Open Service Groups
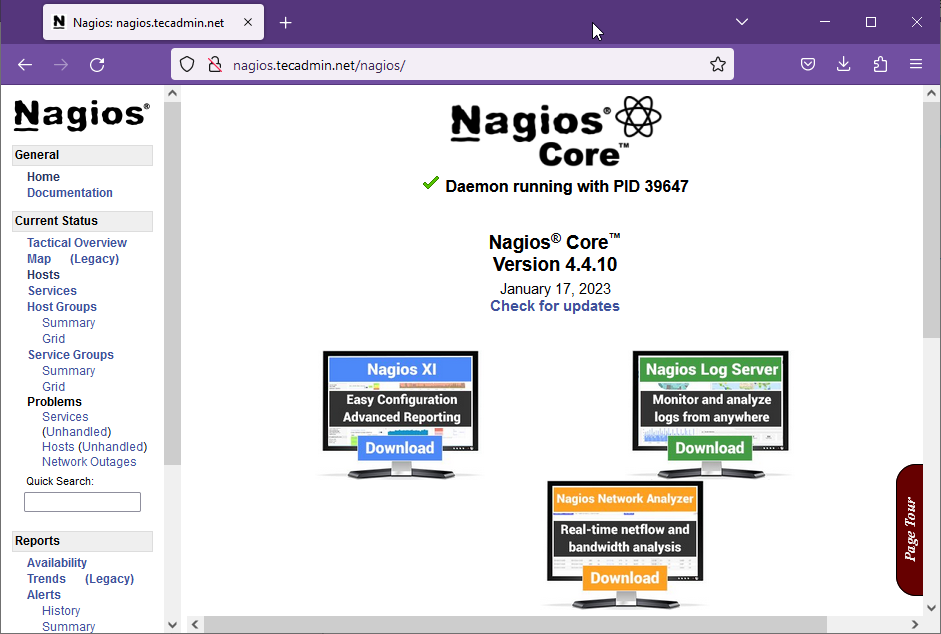The height and width of the screenshot is (634, 941). (70, 355)
